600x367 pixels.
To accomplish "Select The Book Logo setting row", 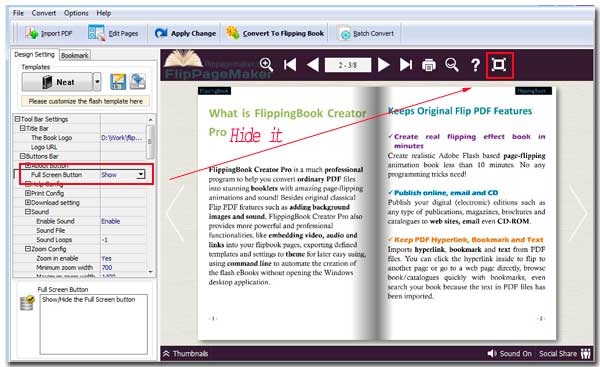I will click(80, 138).
